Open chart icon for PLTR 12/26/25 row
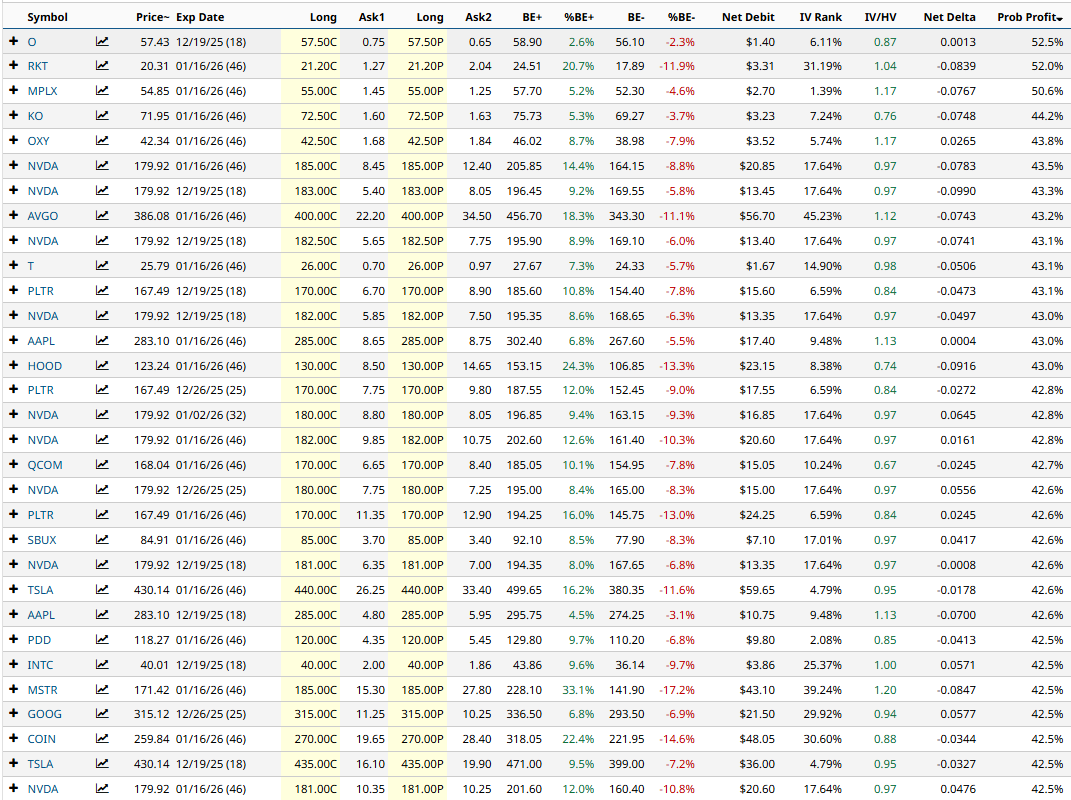Image resolution: width=1071 pixels, height=800 pixels. tap(102, 390)
